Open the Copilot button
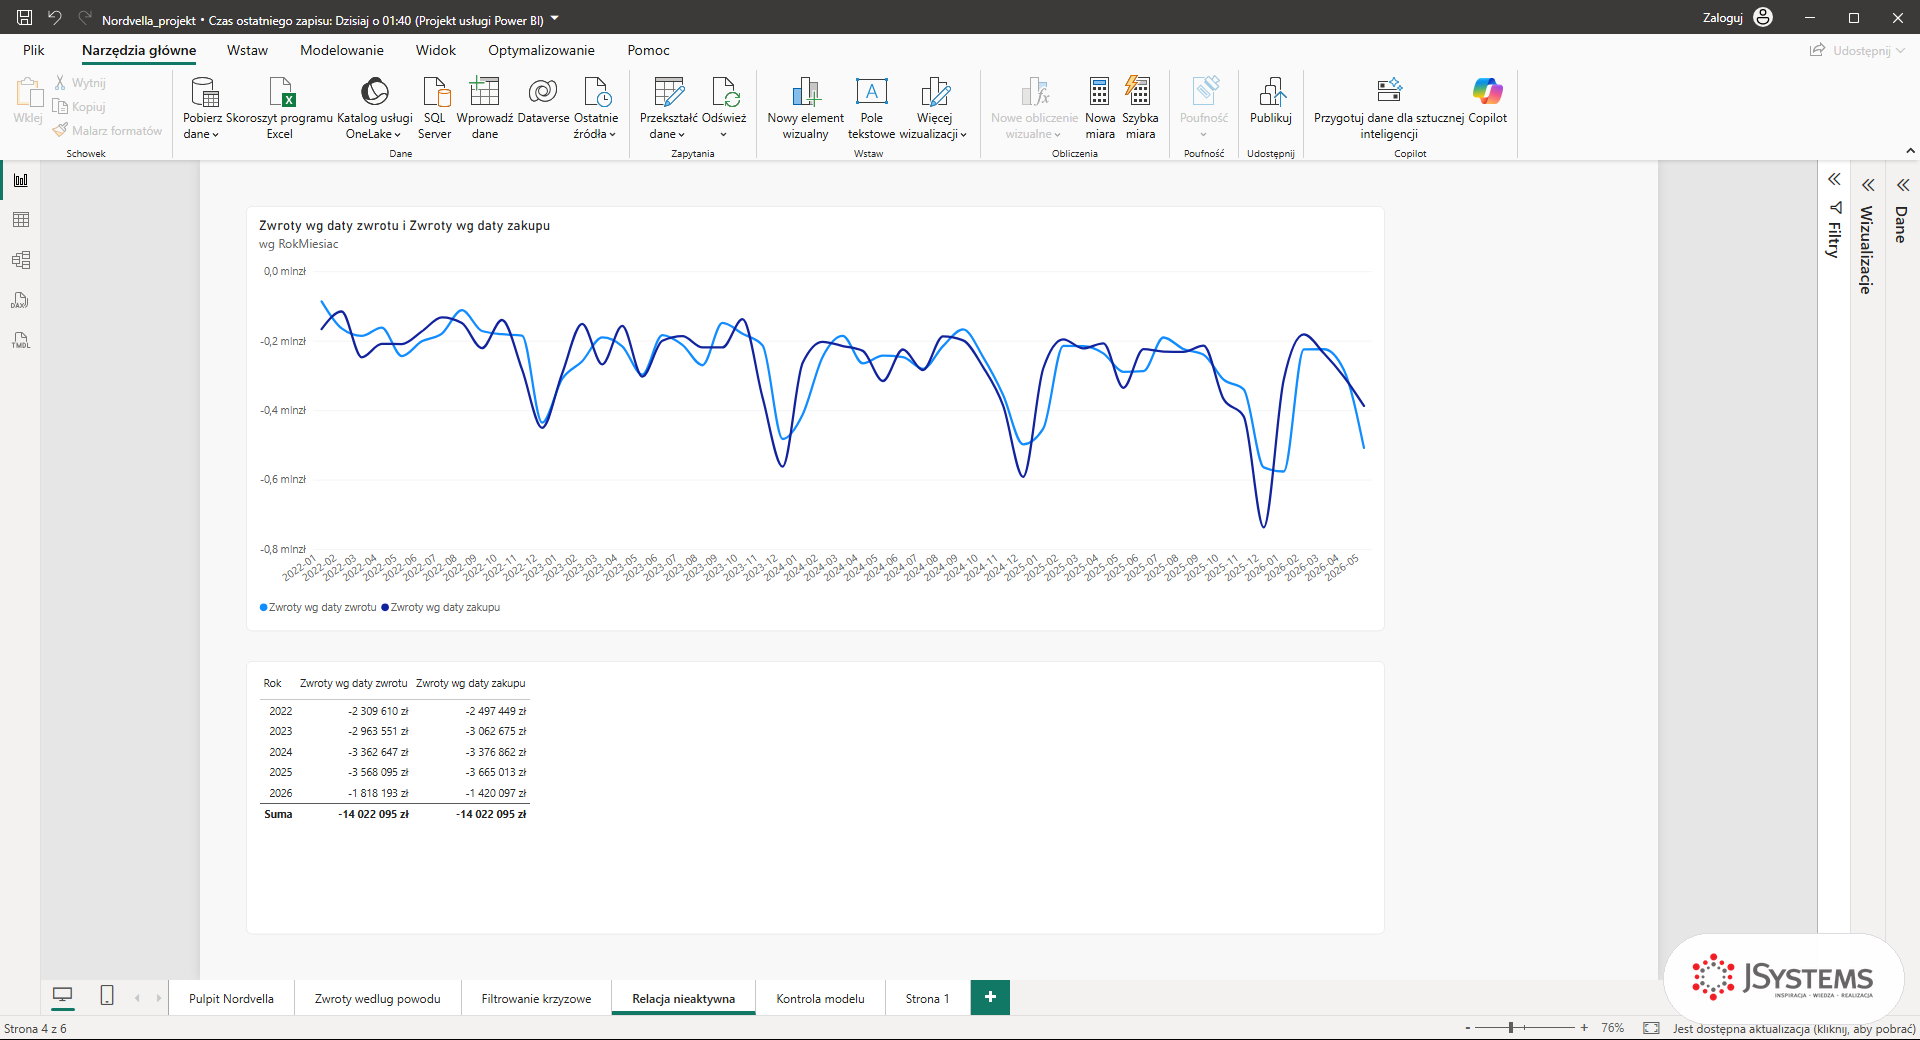The width and height of the screenshot is (1920, 1040). click(1487, 100)
